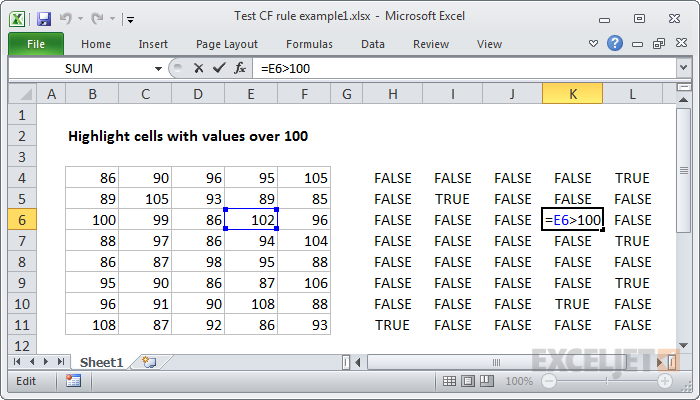700x400 pixels.
Task: Open the Name Box dropdown arrow
Action: point(158,69)
